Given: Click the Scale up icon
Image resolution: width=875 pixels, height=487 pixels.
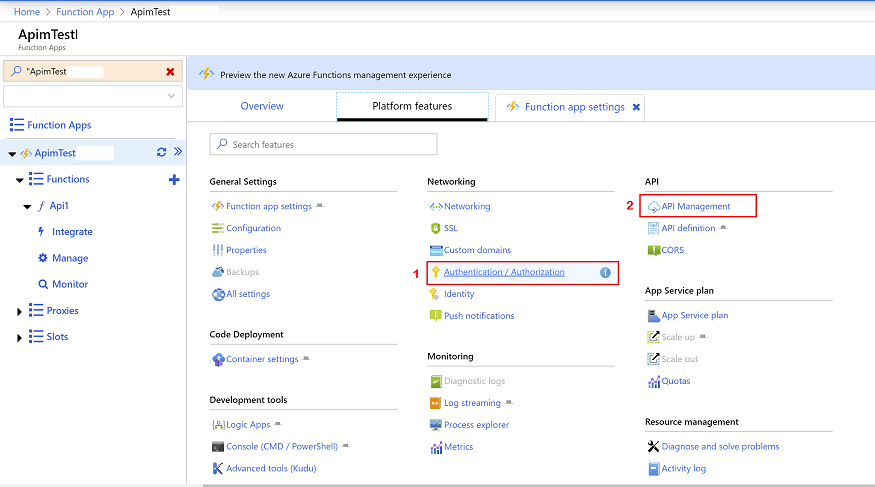Looking at the screenshot, I should (x=653, y=337).
